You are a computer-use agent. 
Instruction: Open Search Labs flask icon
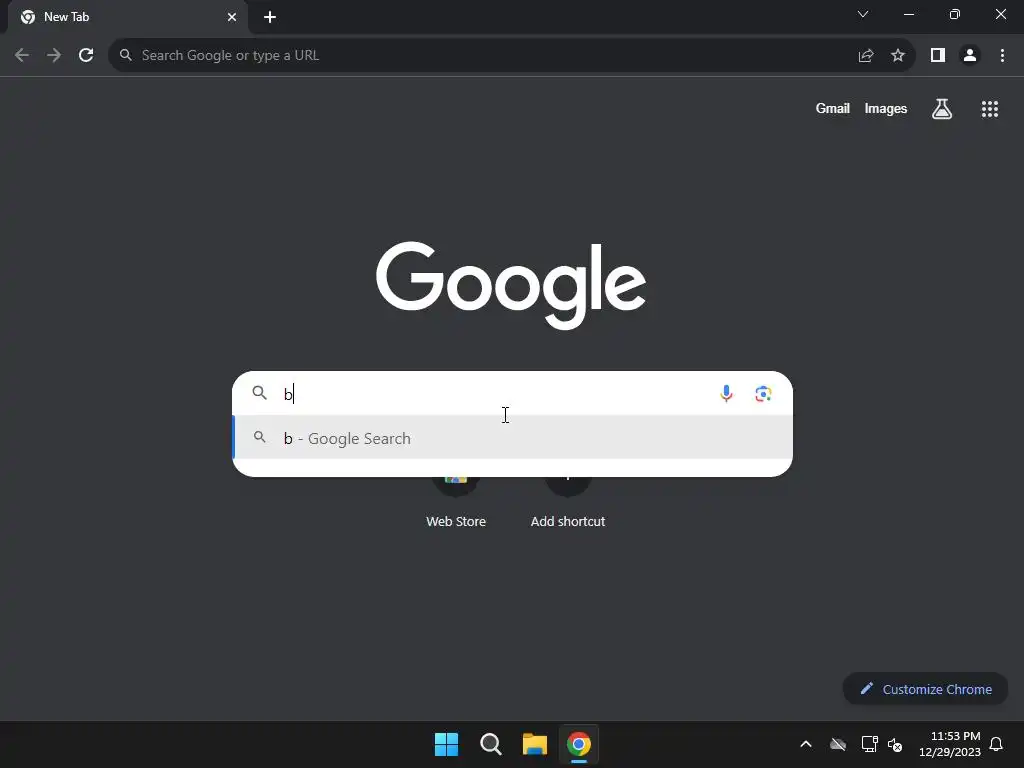click(942, 109)
